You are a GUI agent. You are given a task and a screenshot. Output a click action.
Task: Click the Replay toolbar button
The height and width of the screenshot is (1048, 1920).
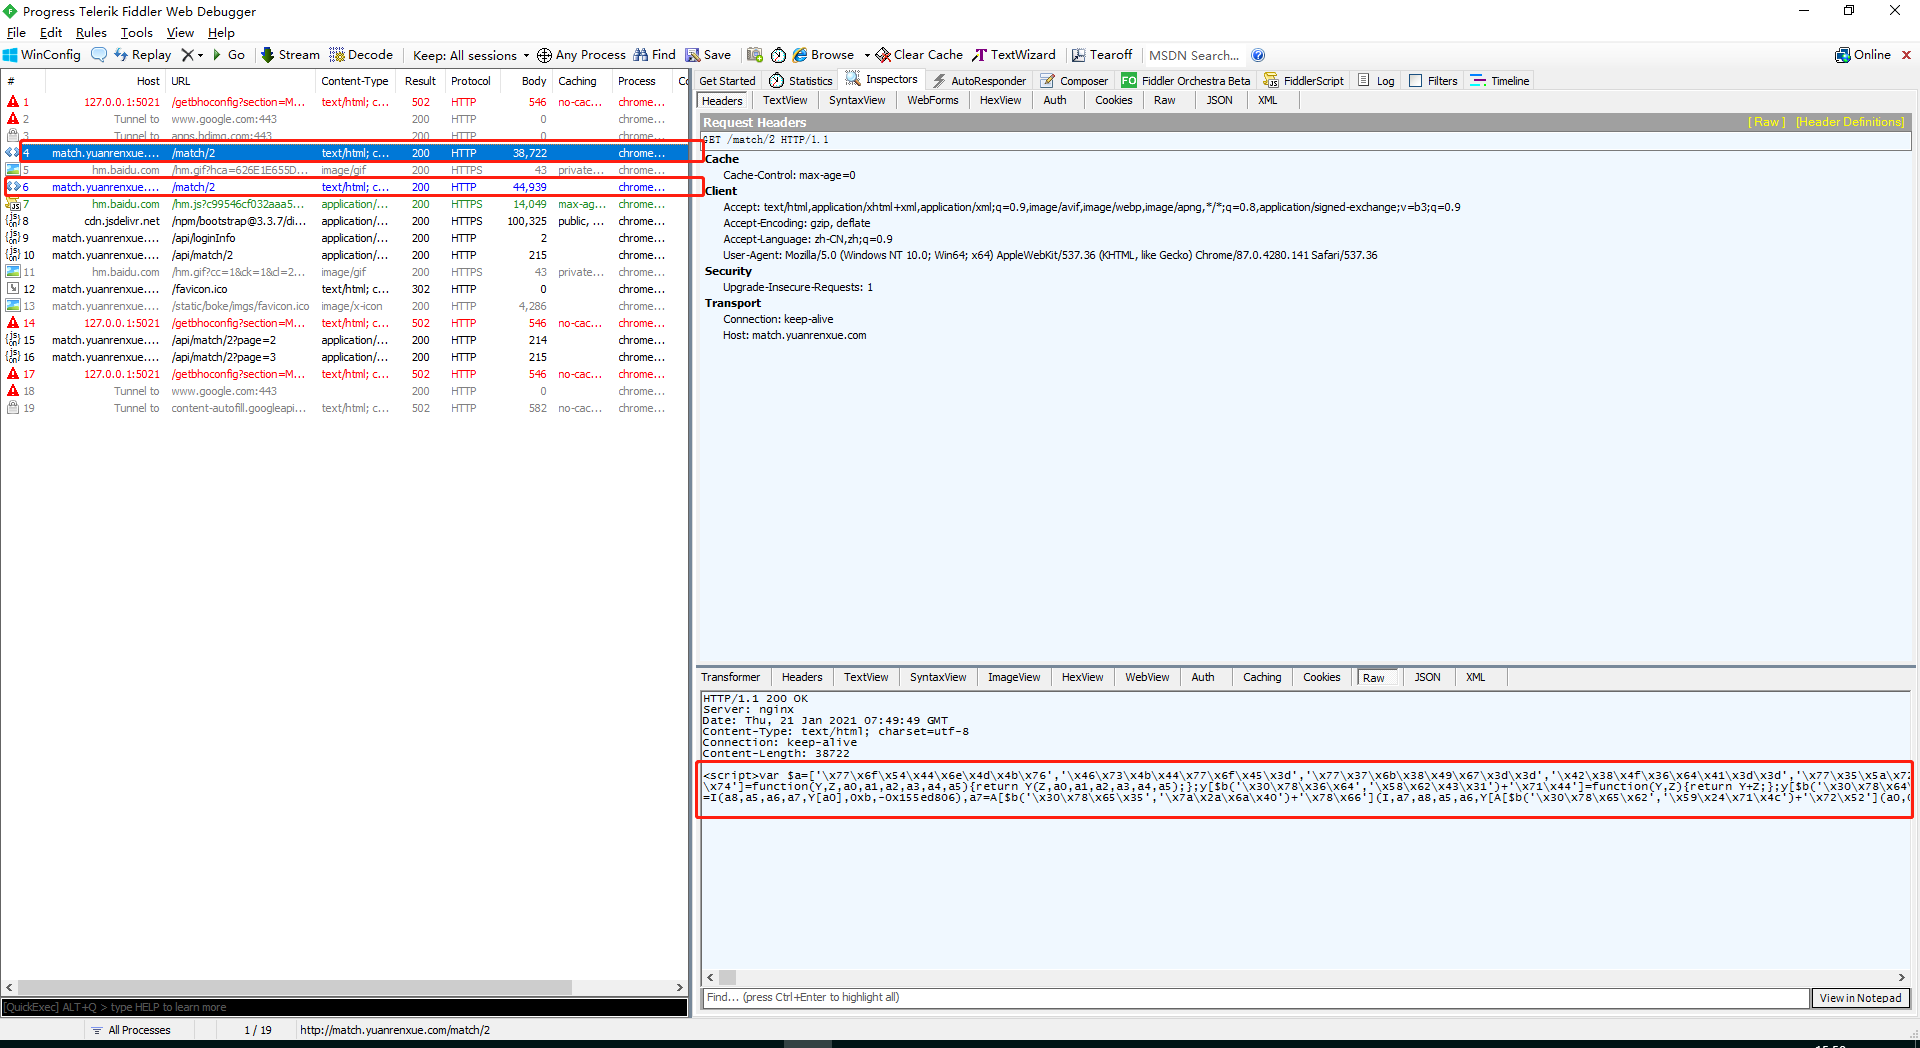(x=142, y=55)
